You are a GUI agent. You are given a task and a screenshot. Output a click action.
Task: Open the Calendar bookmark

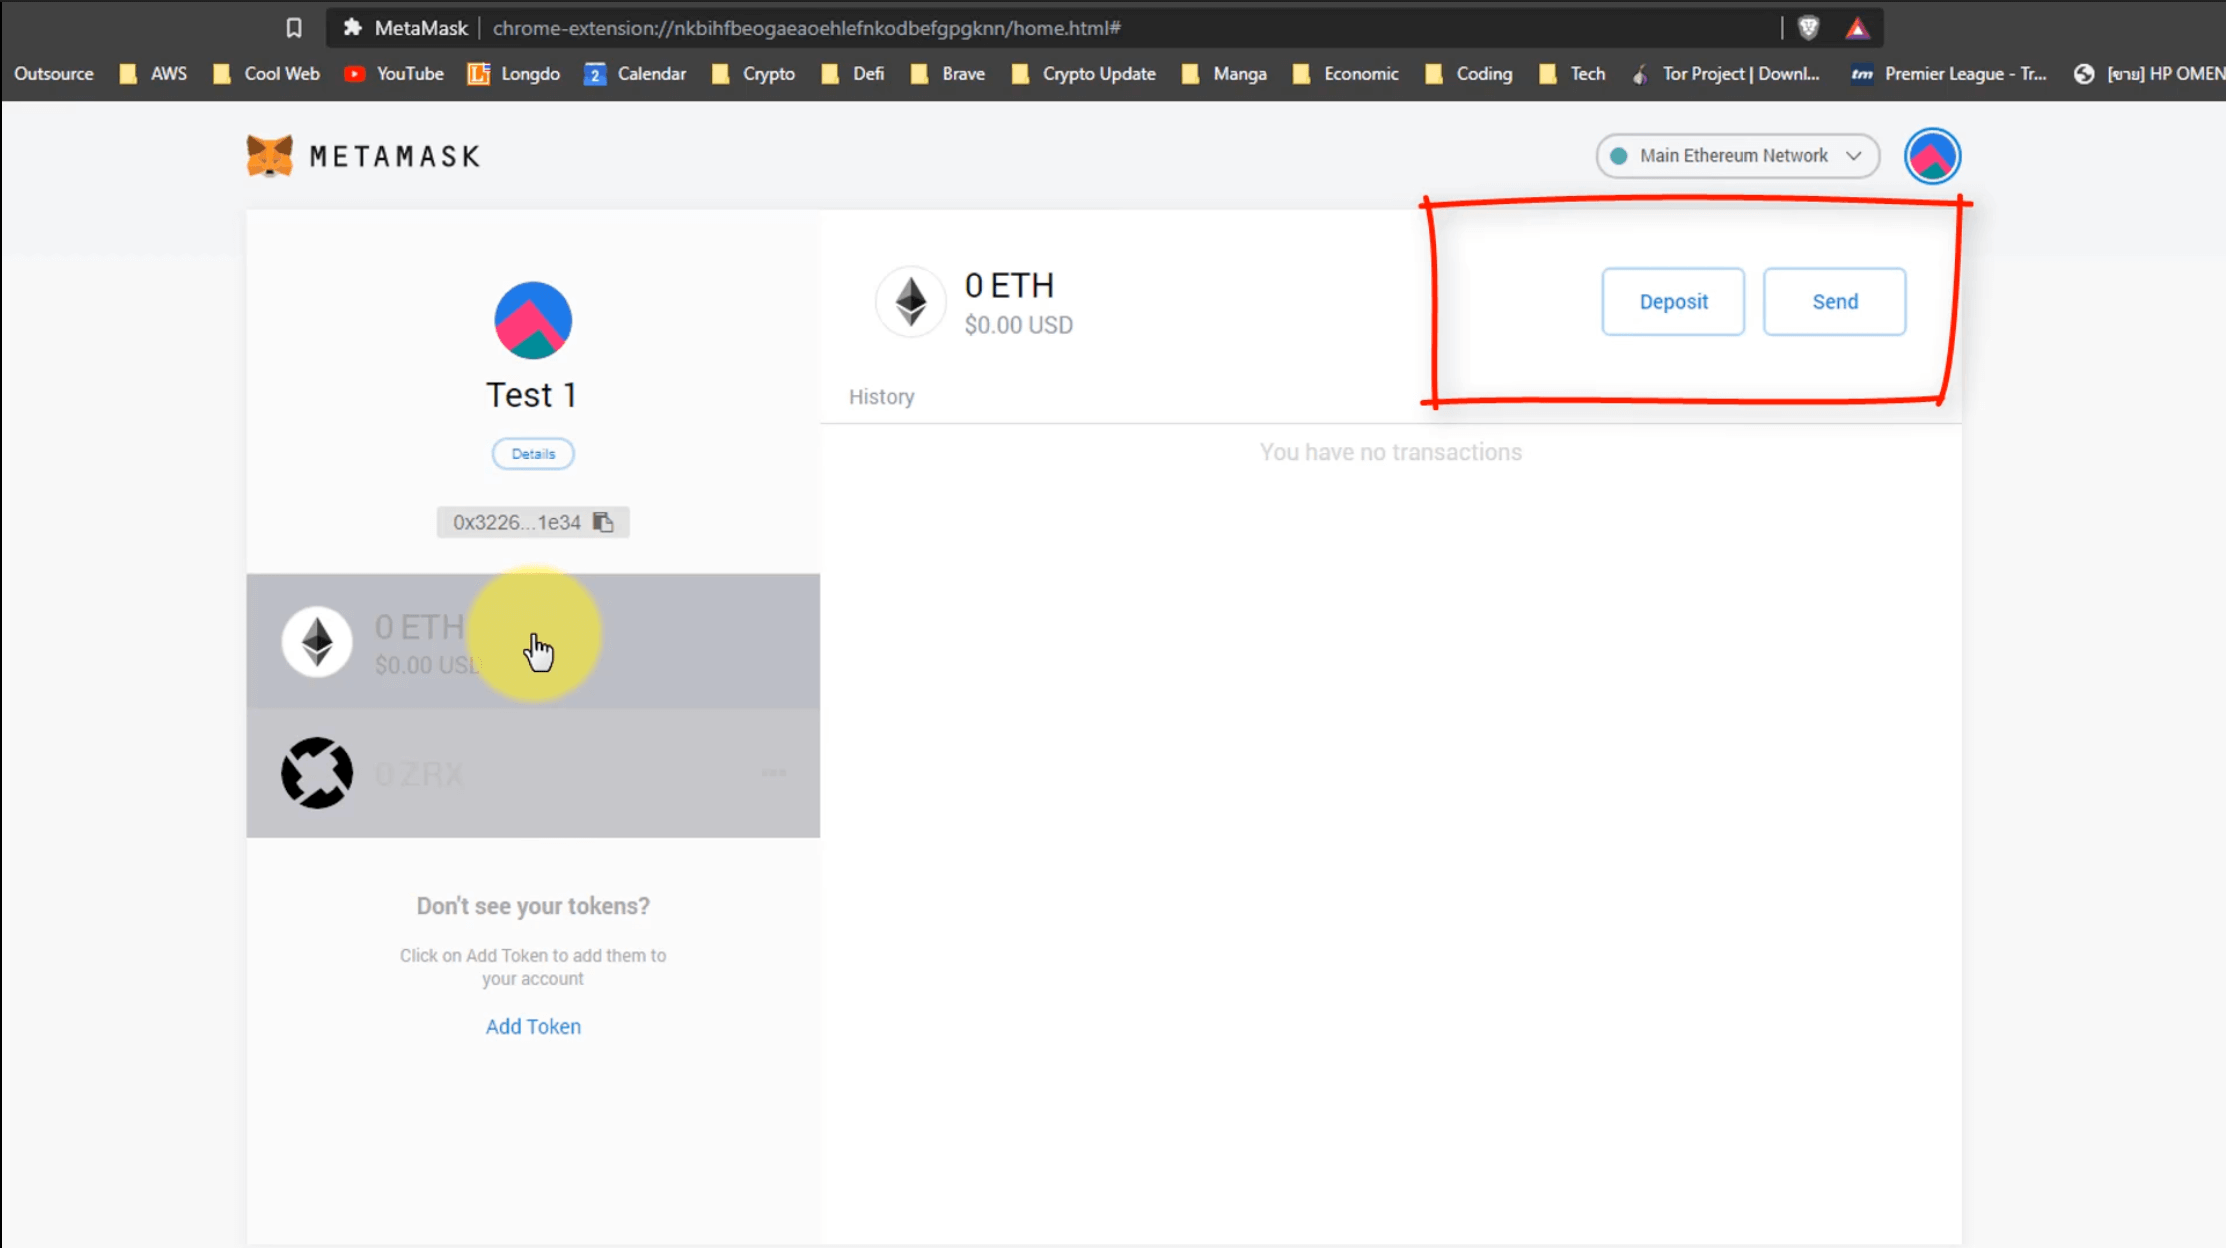click(x=635, y=74)
